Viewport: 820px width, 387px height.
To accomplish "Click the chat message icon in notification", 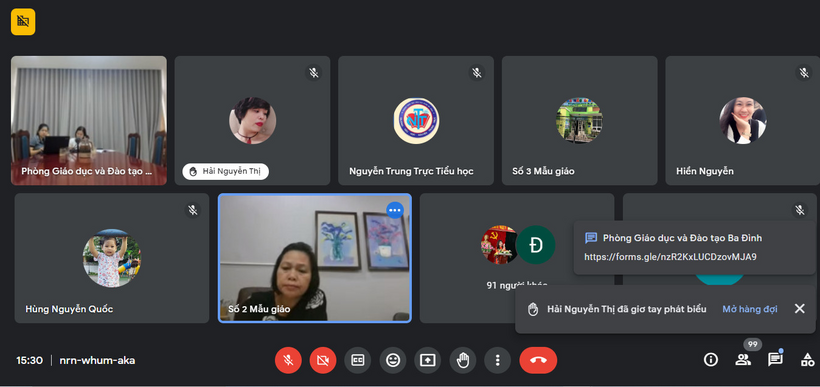I will click(591, 238).
